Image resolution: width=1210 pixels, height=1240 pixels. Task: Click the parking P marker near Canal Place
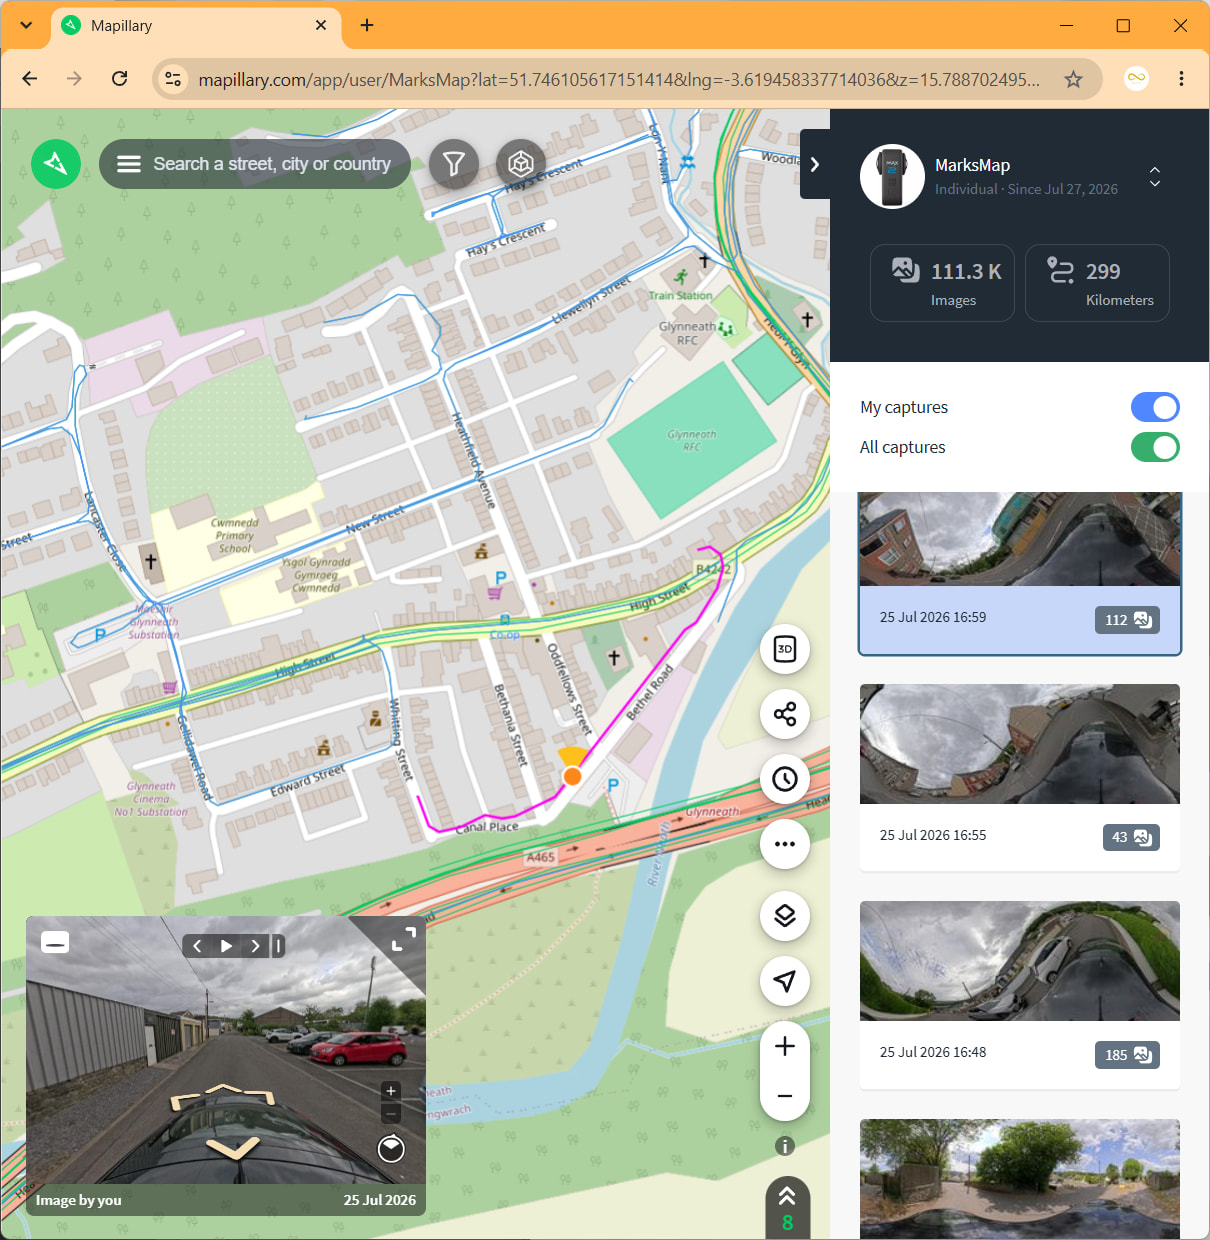coord(613,785)
